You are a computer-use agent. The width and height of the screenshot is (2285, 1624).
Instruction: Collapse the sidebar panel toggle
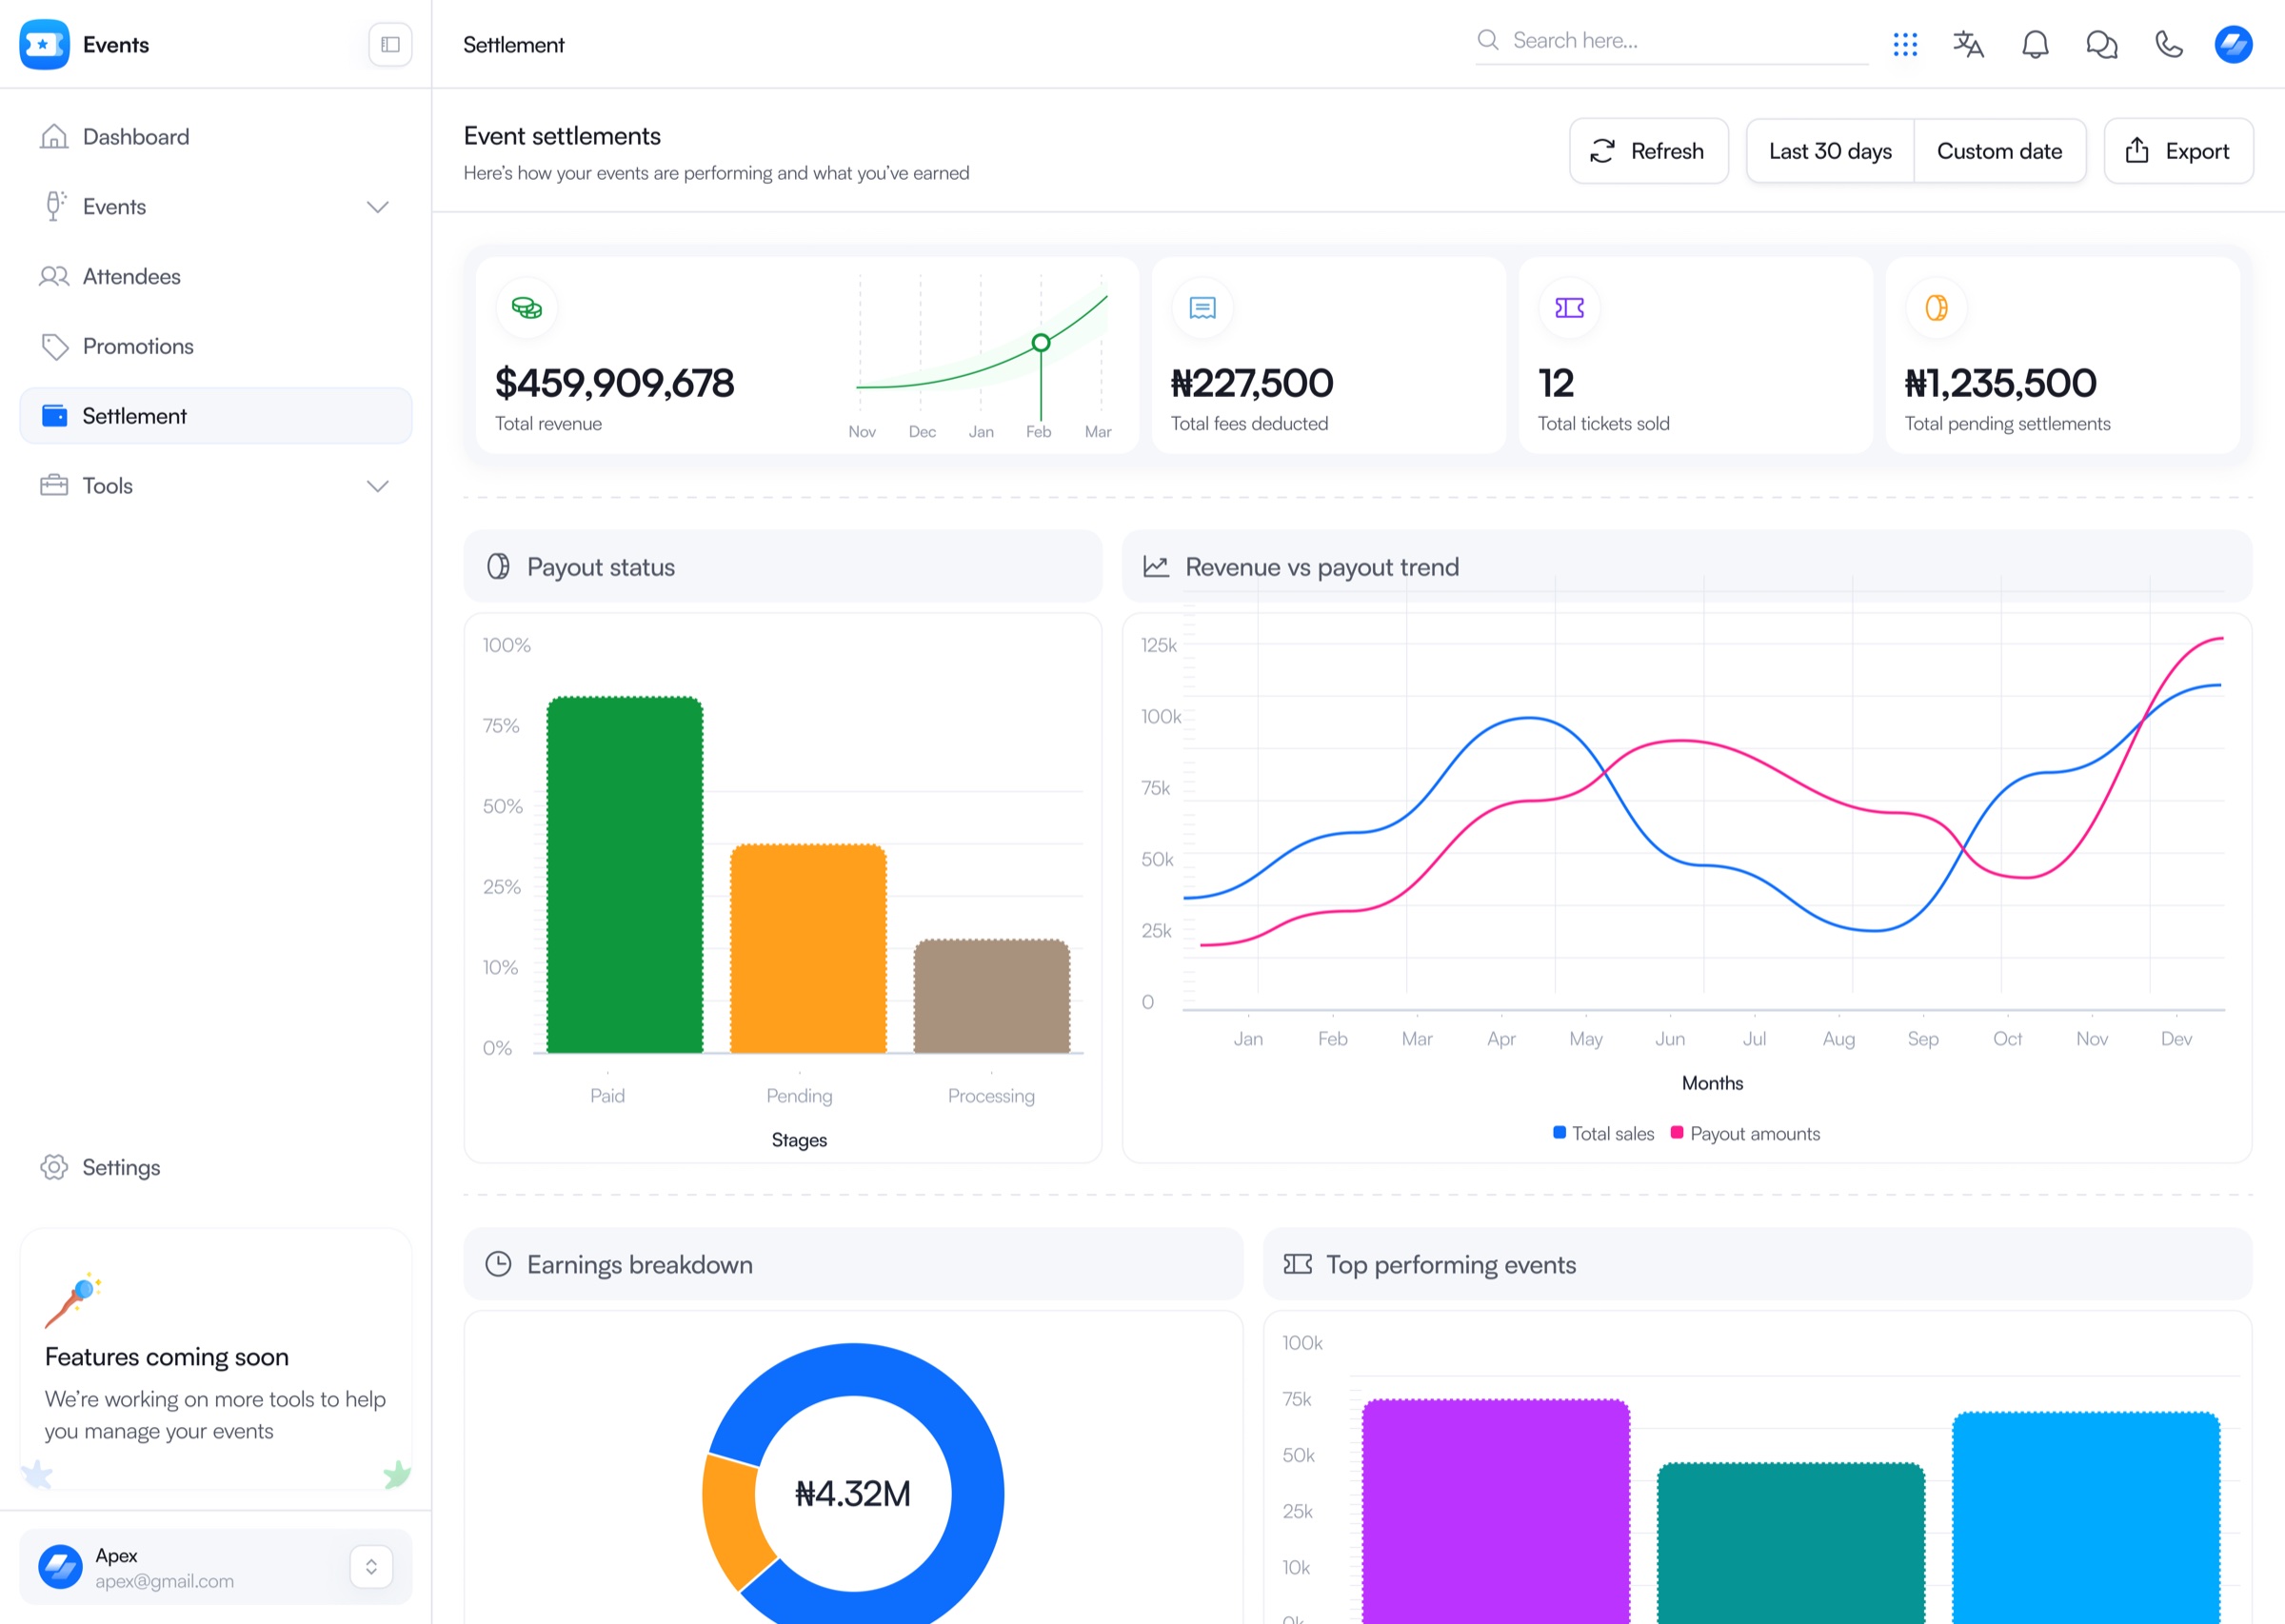(390, 44)
